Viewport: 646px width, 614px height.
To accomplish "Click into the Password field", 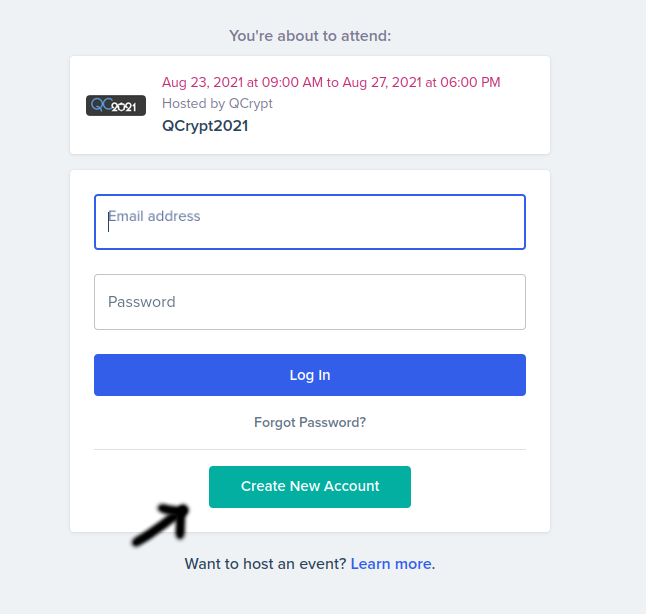I will (x=310, y=302).
